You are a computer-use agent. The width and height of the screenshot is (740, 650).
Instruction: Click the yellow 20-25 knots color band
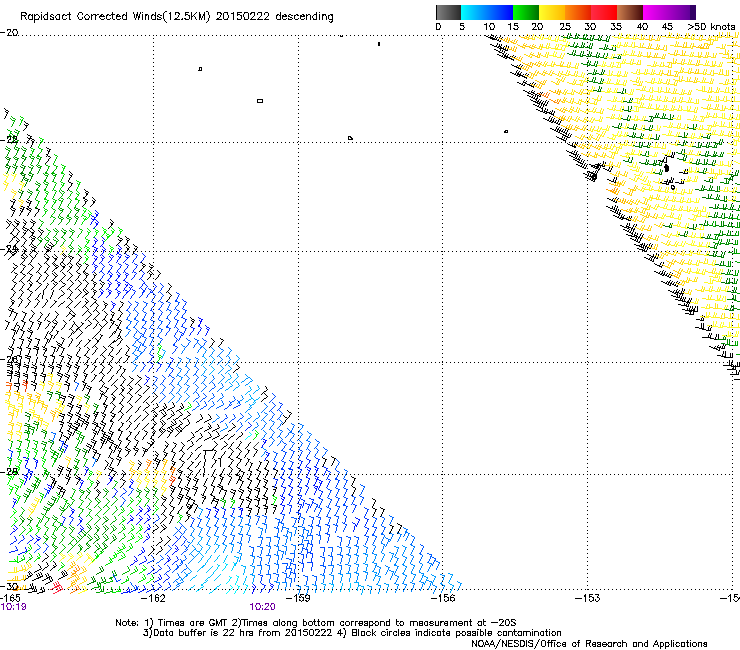[x=552, y=12]
